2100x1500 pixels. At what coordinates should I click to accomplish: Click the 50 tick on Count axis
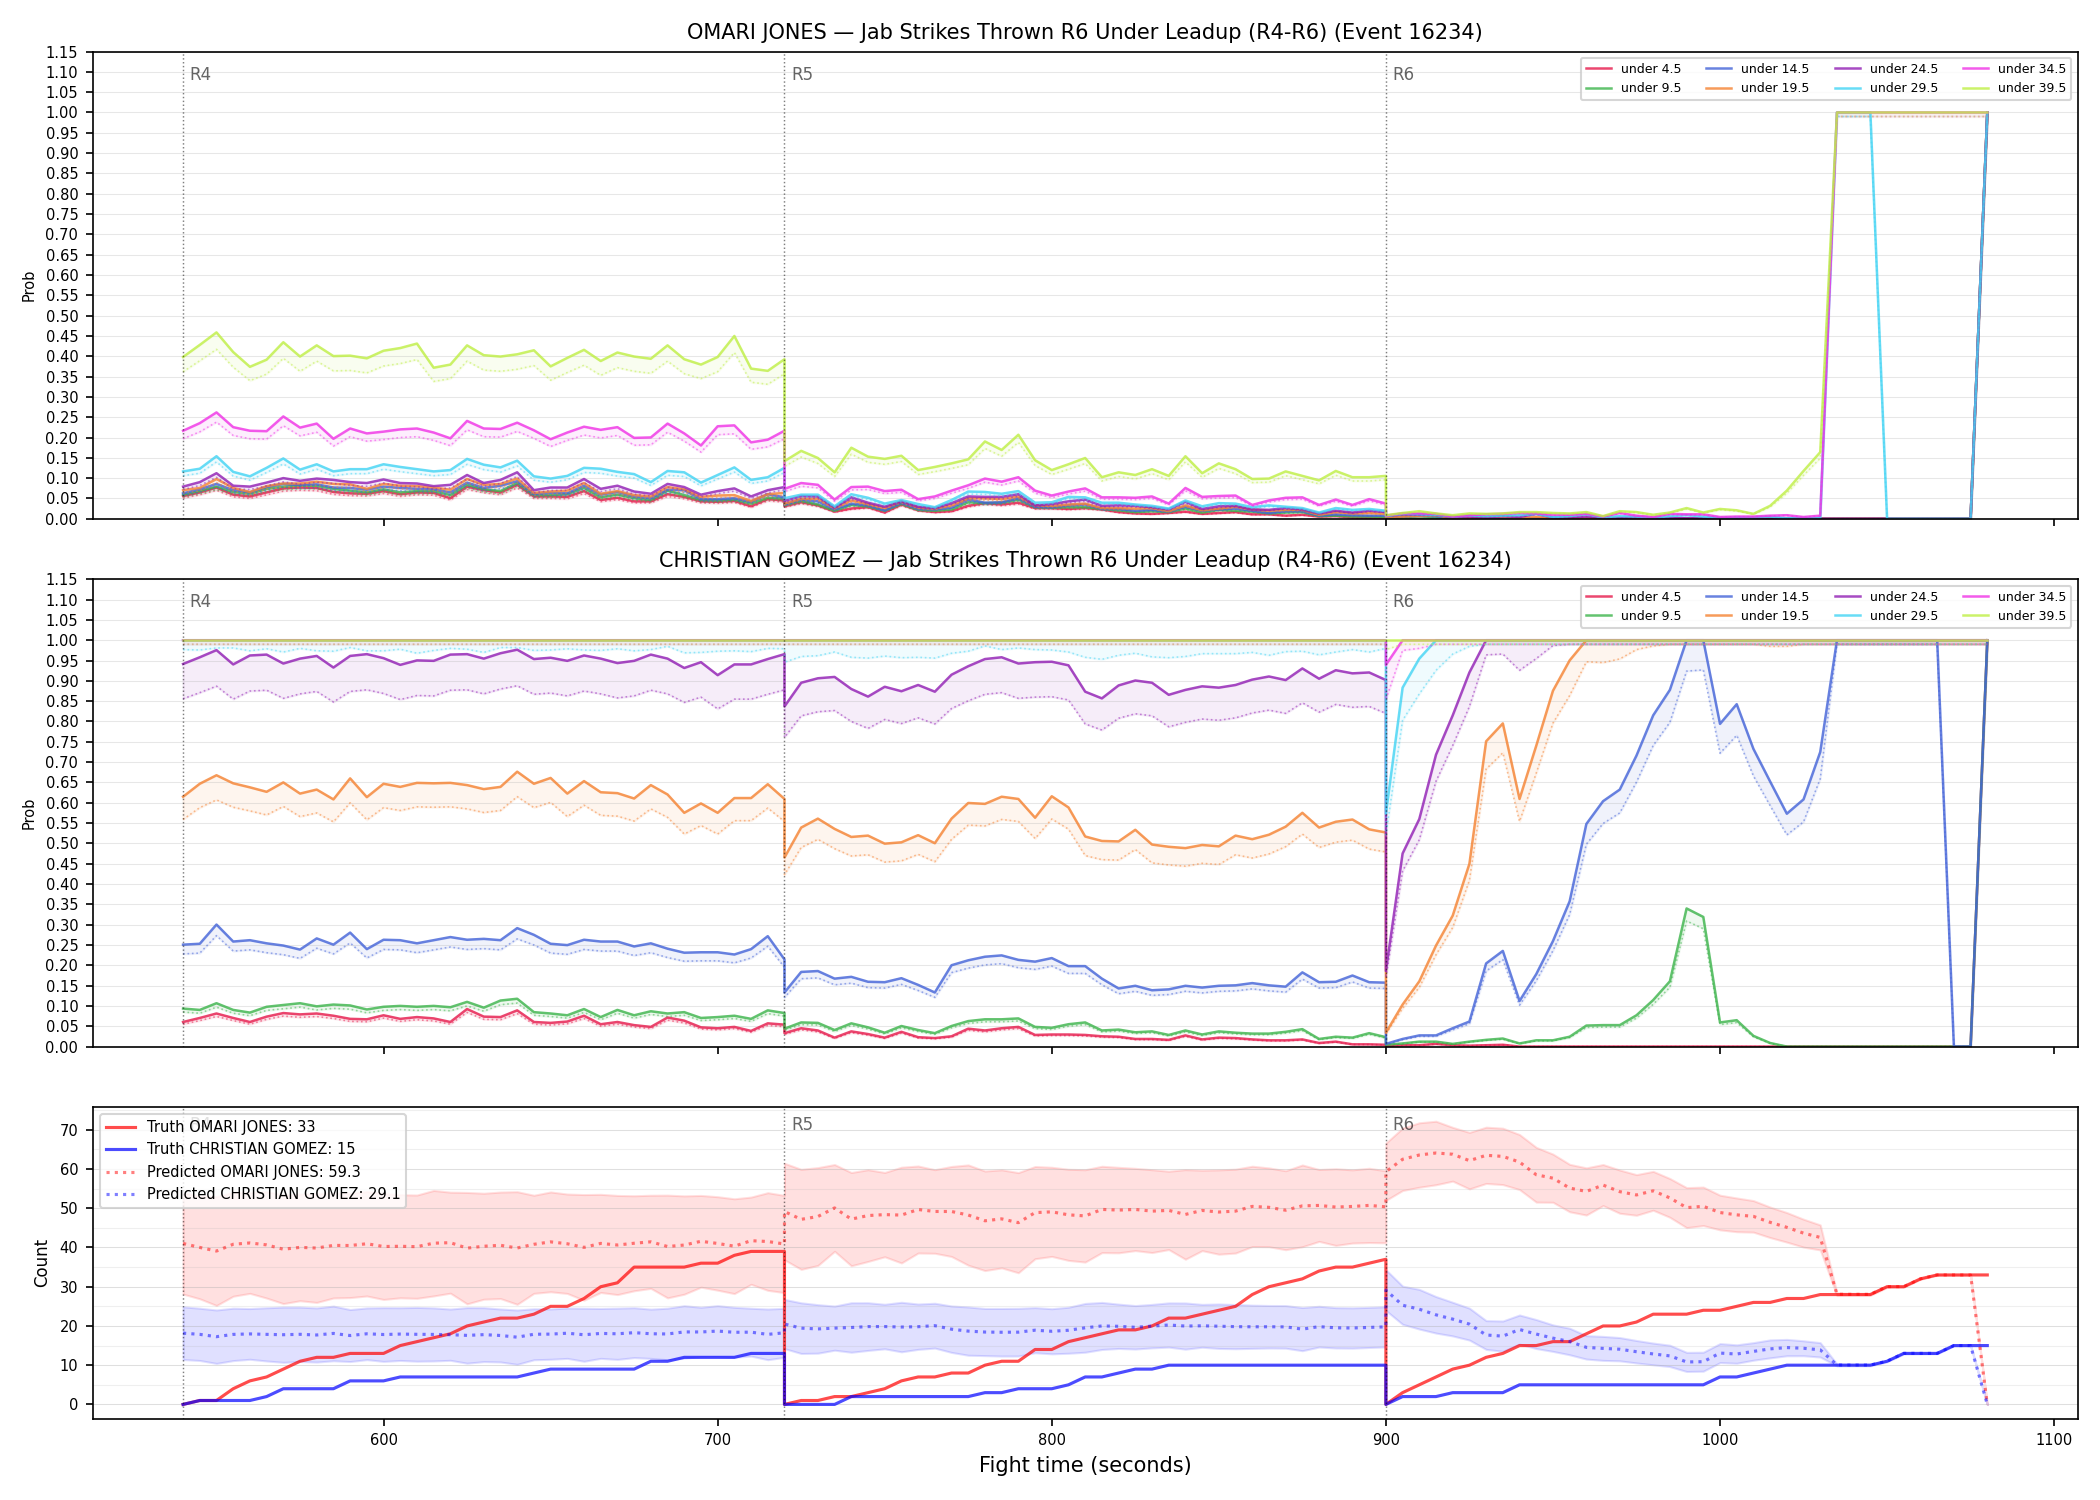click(69, 1208)
